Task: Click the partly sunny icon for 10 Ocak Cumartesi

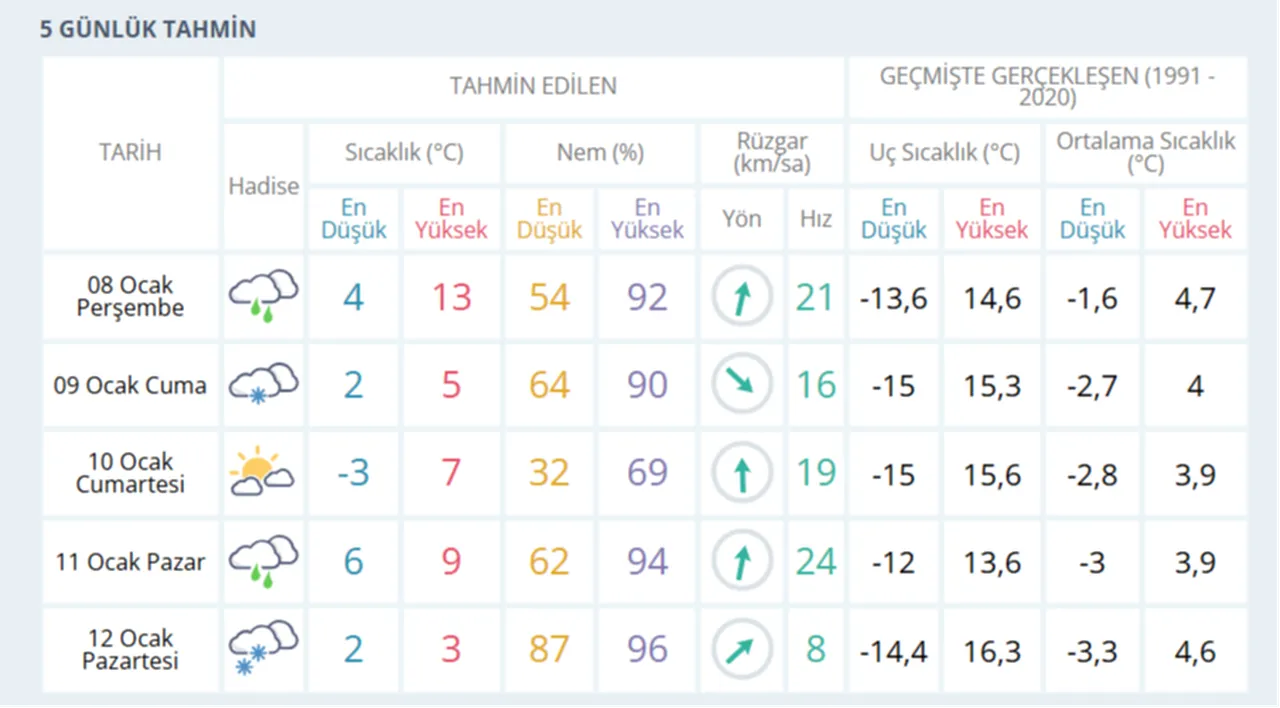Action: click(262, 472)
